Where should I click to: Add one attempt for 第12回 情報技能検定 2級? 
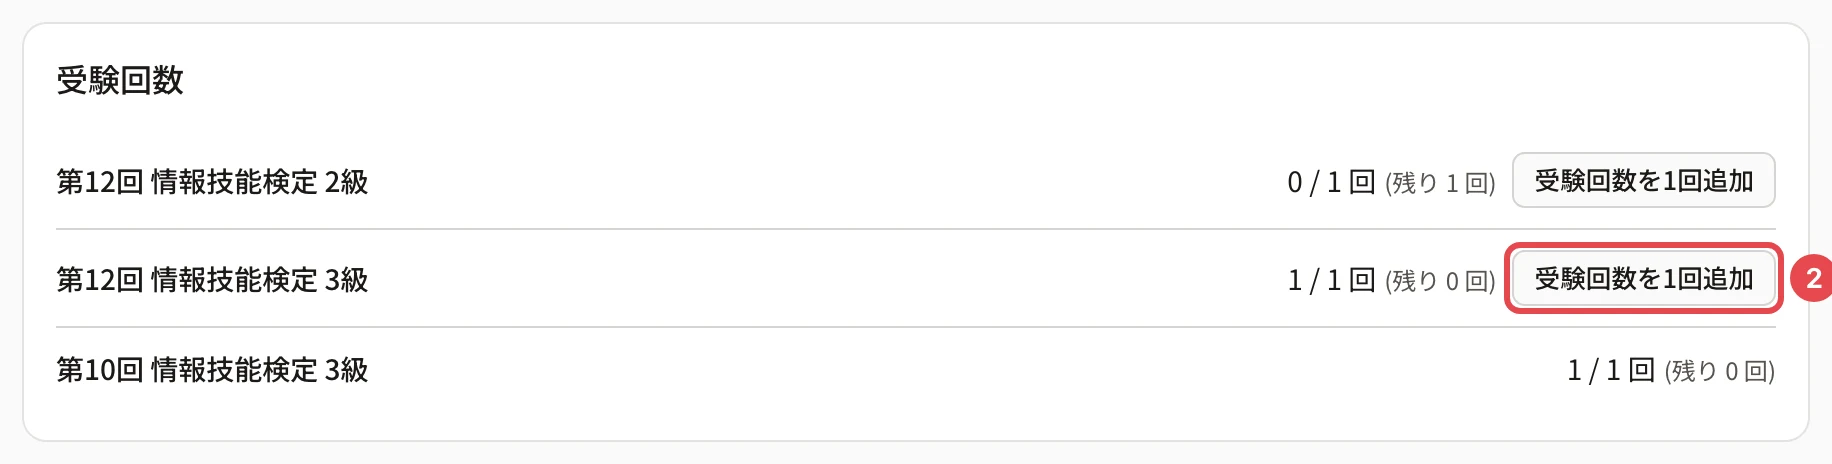(x=1643, y=180)
